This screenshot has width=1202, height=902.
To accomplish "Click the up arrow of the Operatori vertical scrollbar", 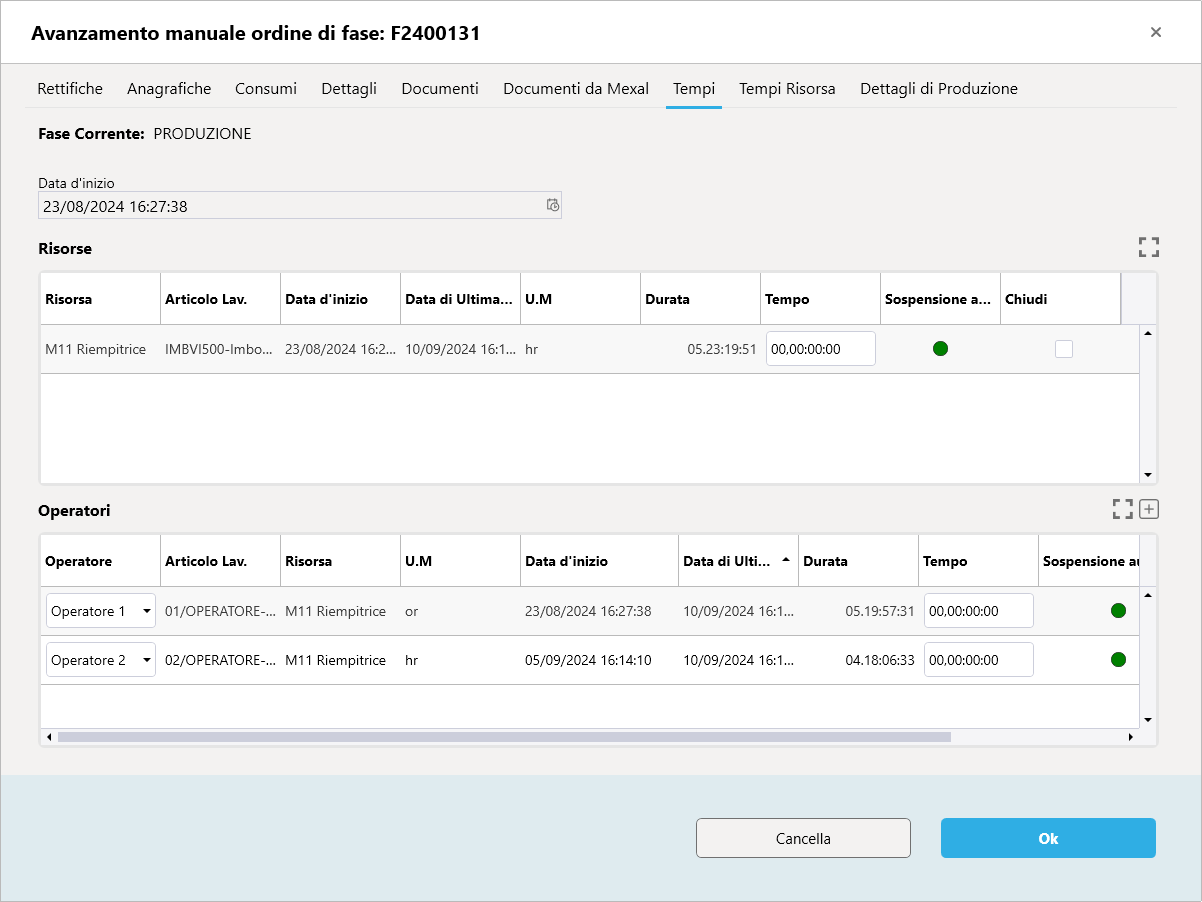I will [x=1148, y=595].
